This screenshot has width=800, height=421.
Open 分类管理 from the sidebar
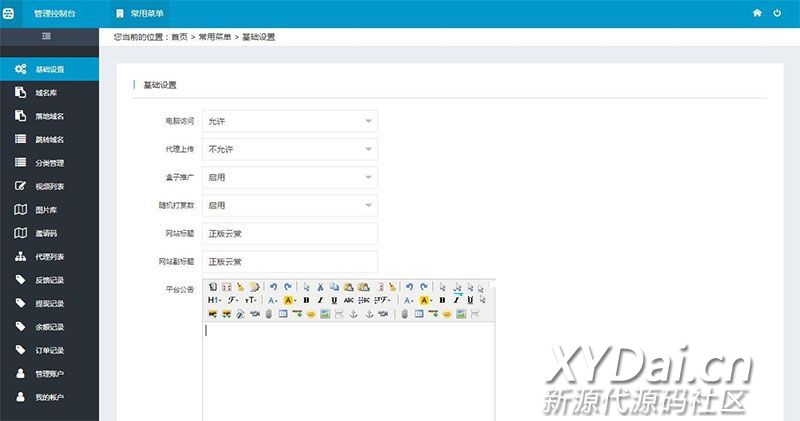tap(49, 163)
